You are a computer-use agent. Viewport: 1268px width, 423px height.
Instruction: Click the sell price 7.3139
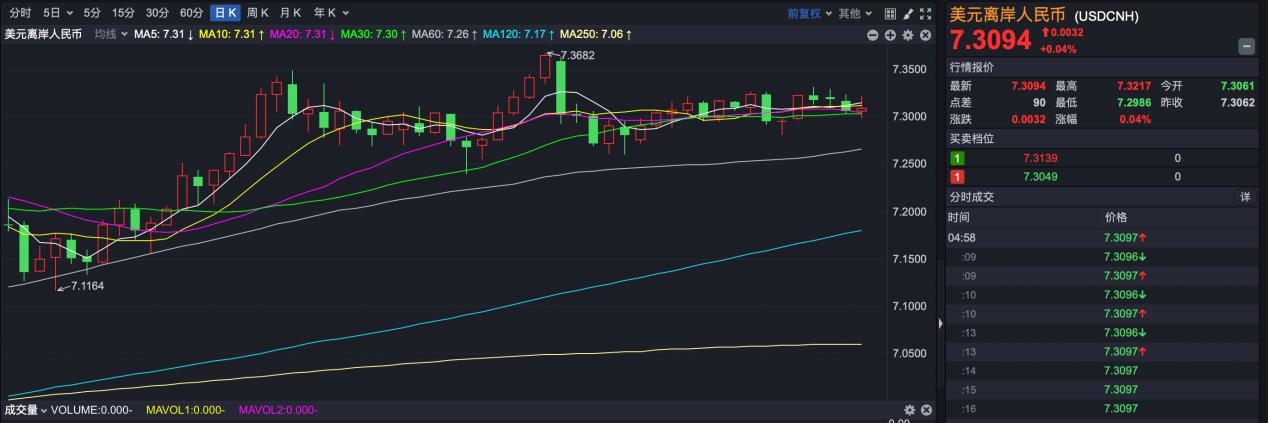1040,158
